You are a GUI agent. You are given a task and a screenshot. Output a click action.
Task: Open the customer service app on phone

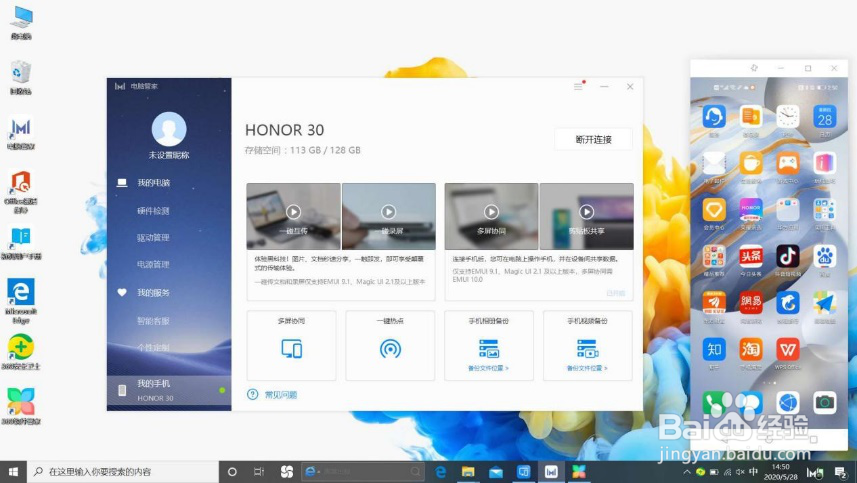tap(714, 116)
